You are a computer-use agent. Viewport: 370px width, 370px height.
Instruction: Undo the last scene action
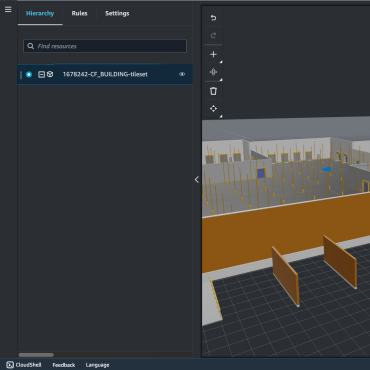click(x=213, y=18)
